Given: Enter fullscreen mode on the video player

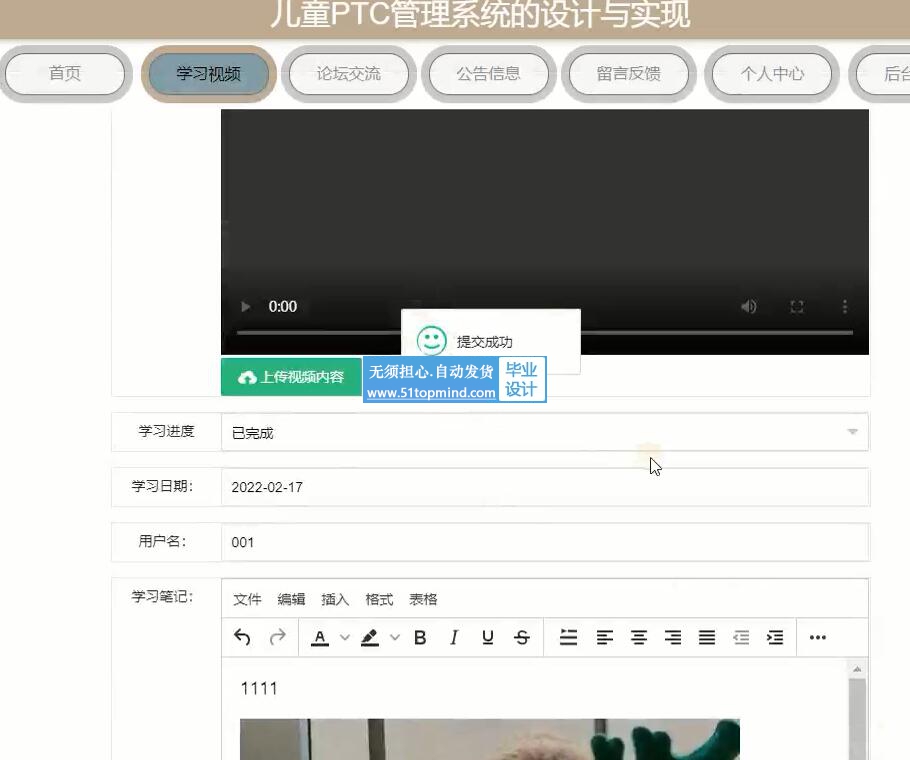Looking at the screenshot, I should 797,306.
